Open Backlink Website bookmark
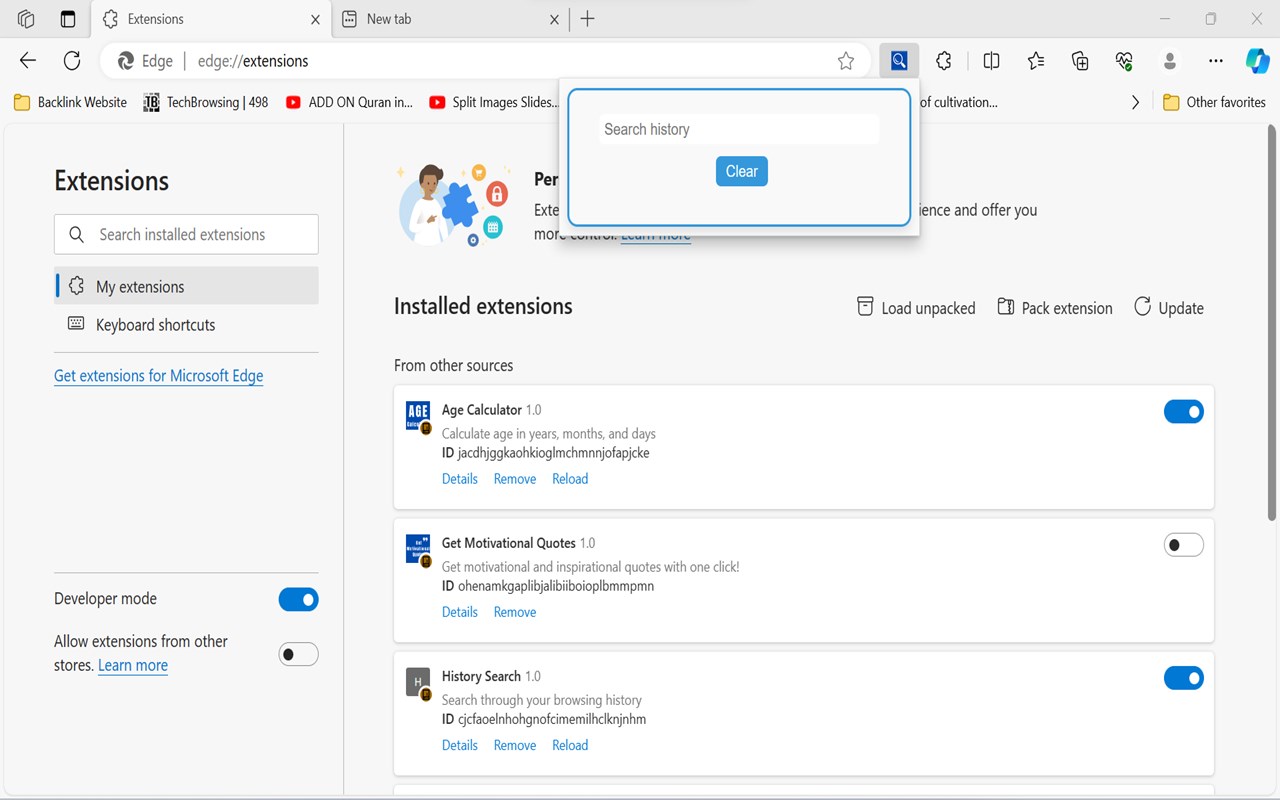Image resolution: width=1280 pixels, height=800 pixels. tap(71, 102)
